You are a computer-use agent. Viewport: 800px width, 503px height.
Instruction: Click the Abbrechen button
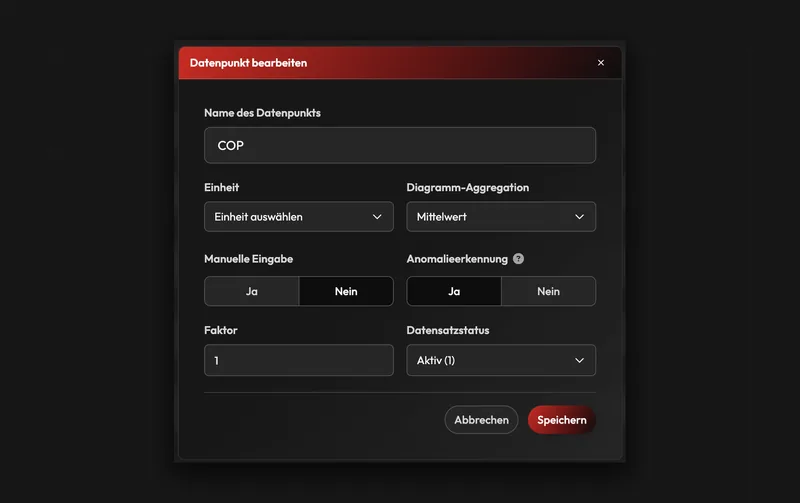[x=482, y=420]
